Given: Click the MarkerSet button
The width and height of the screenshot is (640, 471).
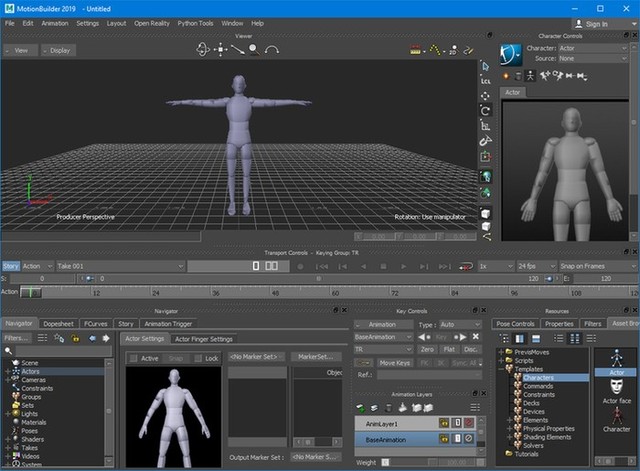Looking at the screenshot, I should 315,357.
